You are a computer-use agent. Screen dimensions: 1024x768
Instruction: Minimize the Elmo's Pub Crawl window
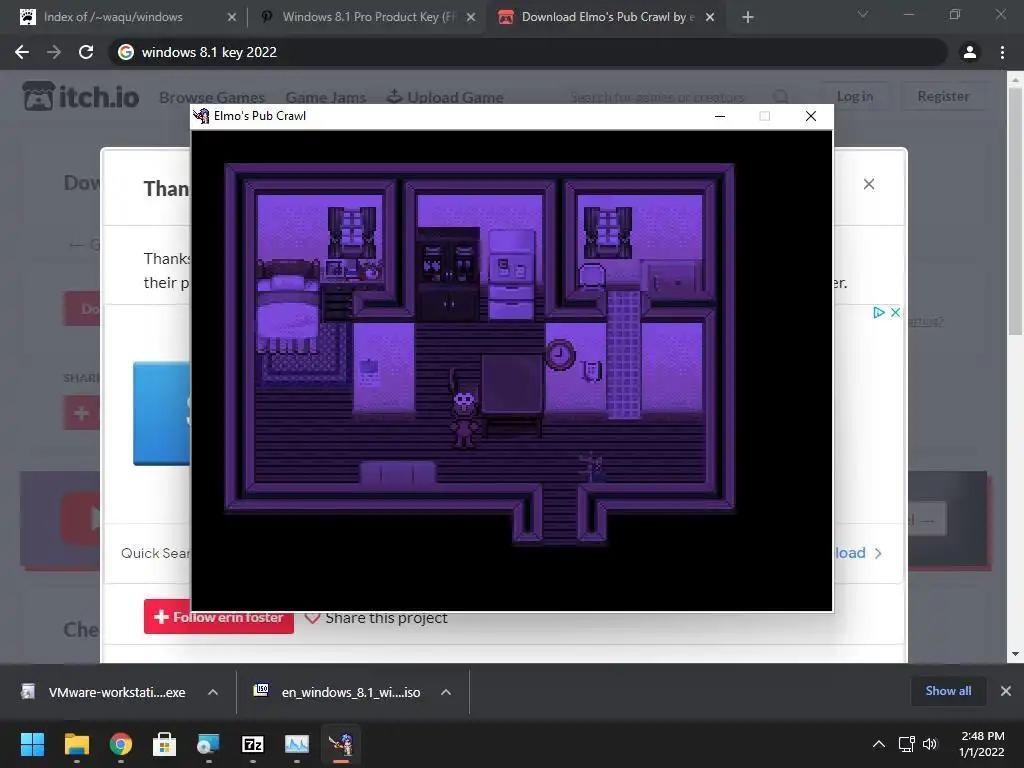coord(720,116)
